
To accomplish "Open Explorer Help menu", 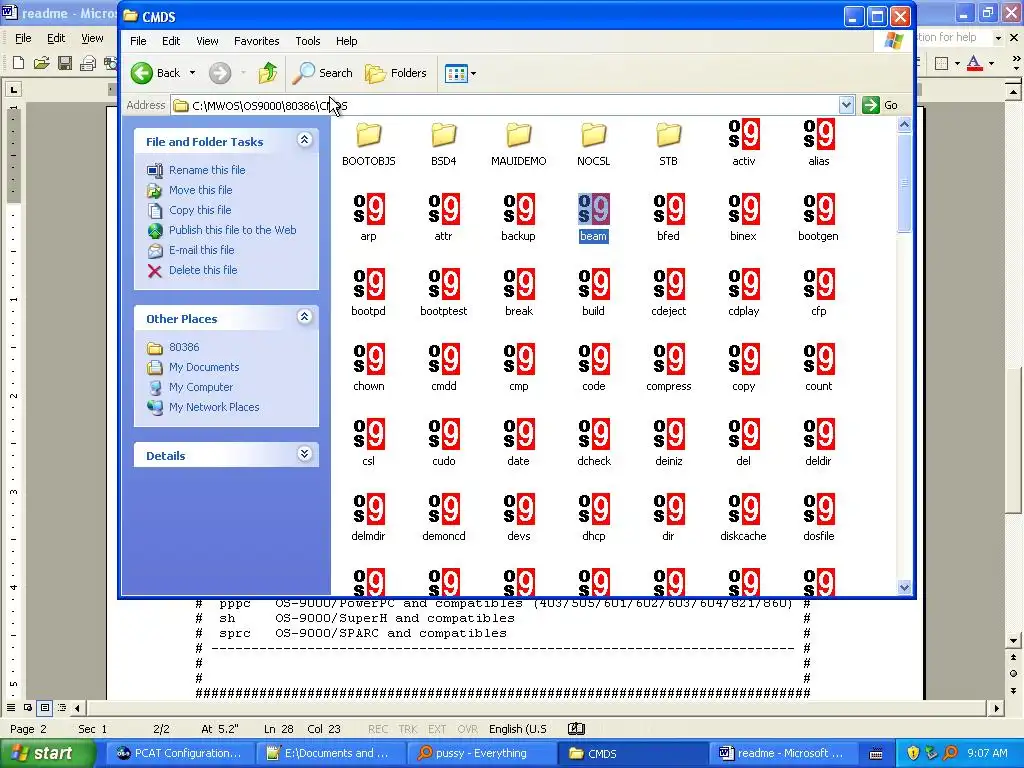I will point(347,40).
